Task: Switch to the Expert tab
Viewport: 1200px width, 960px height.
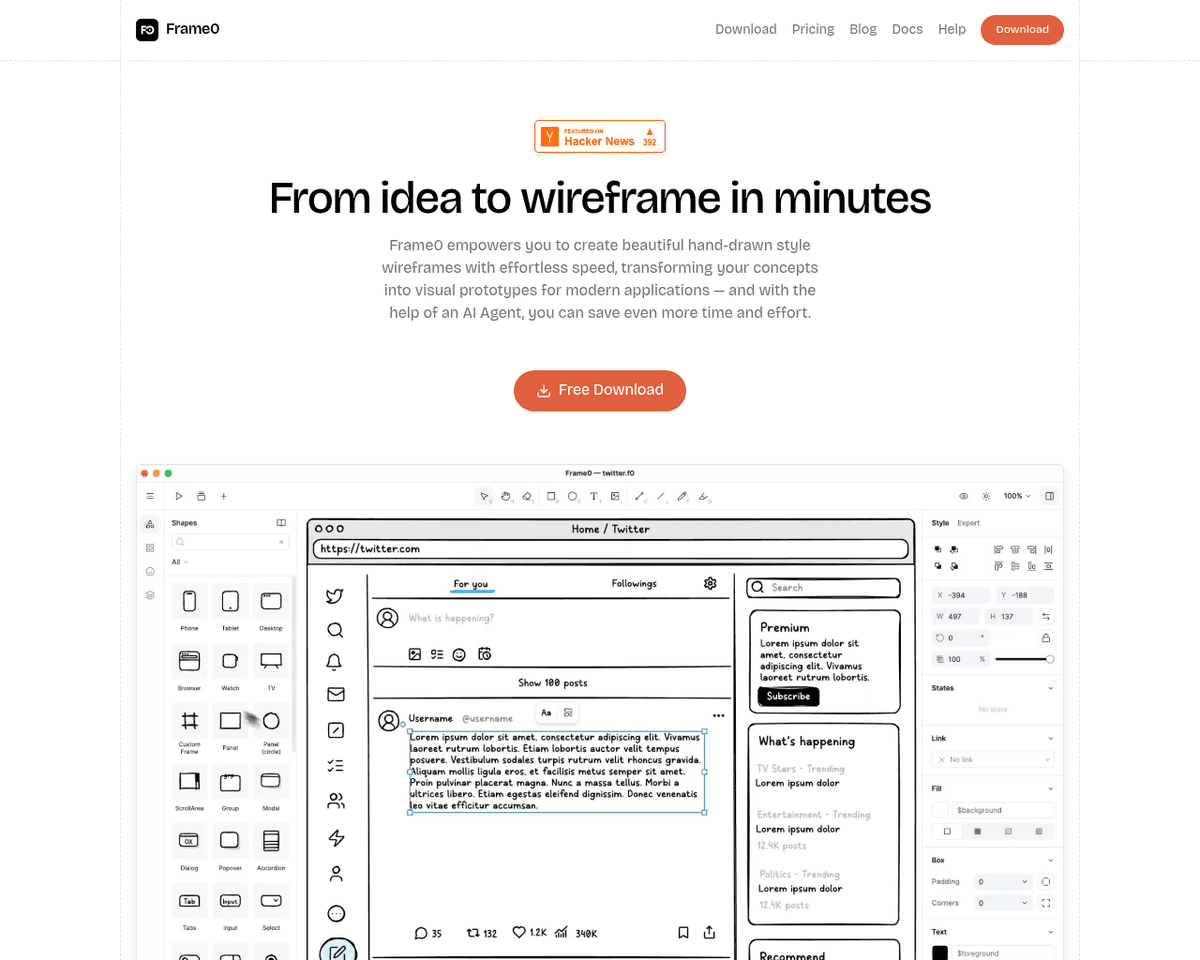Action: (x=968, y=523)
